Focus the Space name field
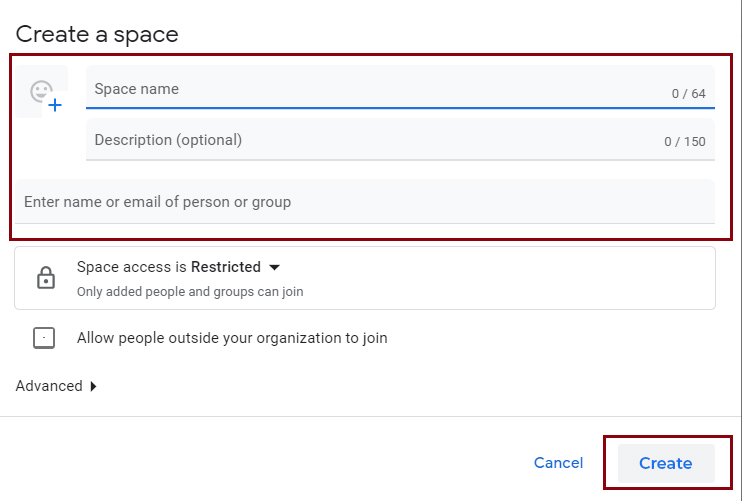Screen dimensions: 742x501 370,89
